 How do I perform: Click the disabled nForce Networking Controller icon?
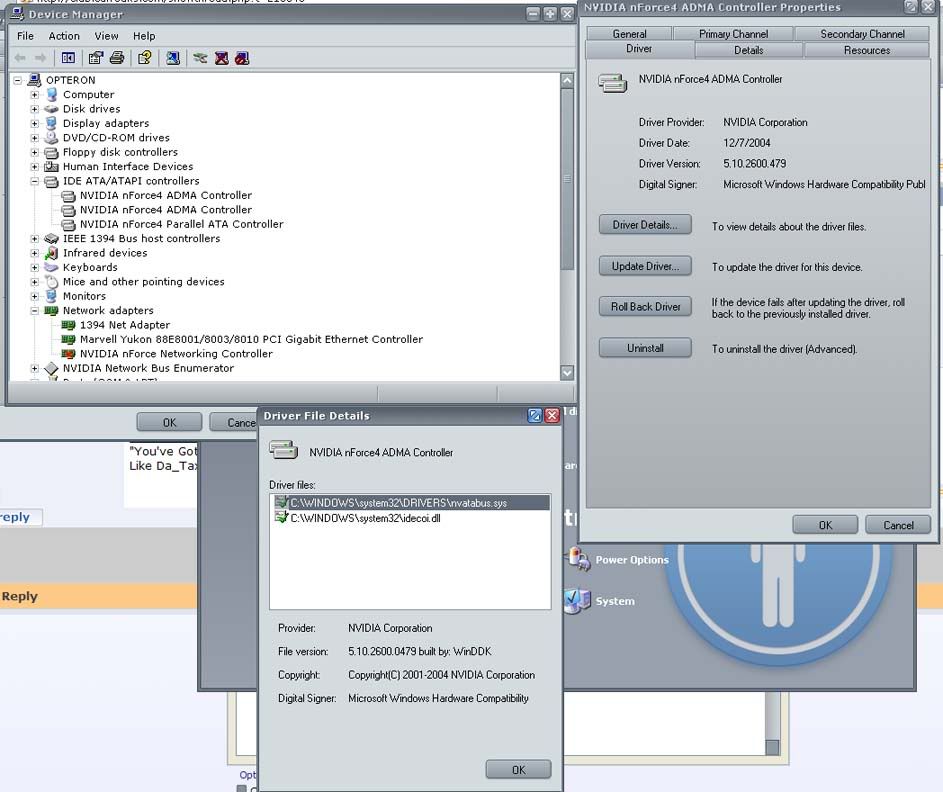point(69,354)
